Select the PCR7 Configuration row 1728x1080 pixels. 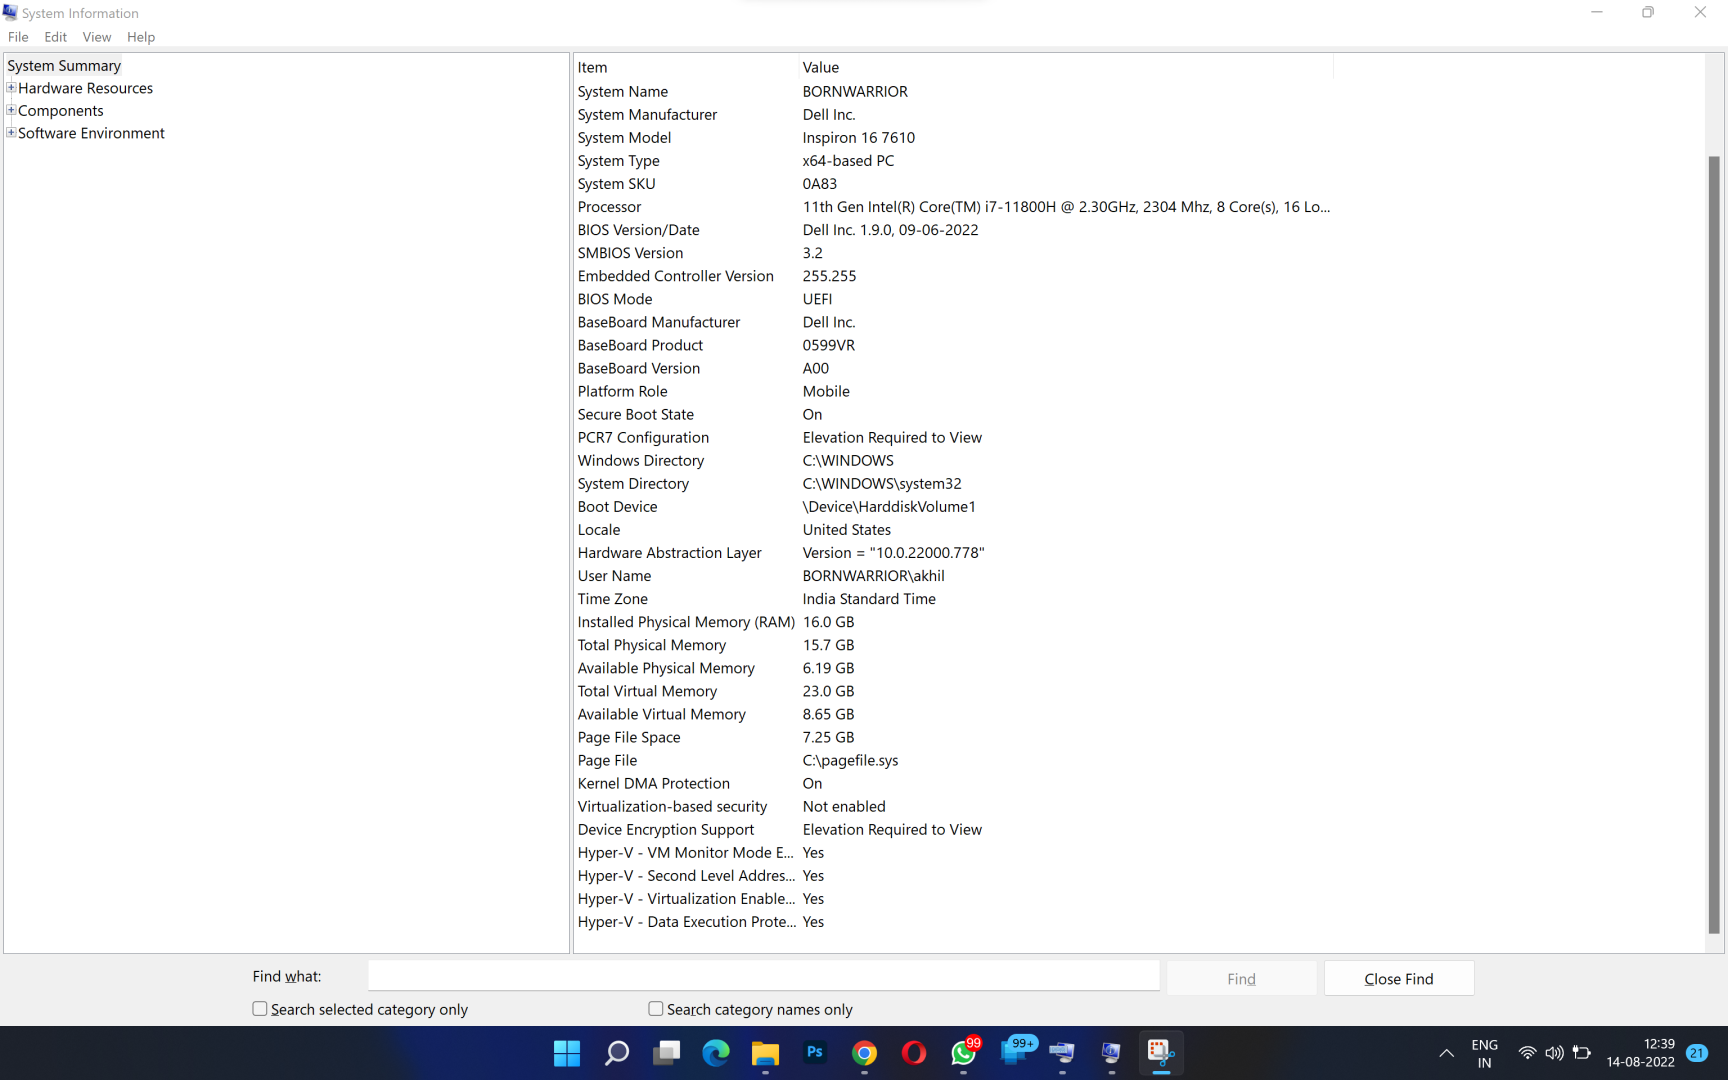953,438
